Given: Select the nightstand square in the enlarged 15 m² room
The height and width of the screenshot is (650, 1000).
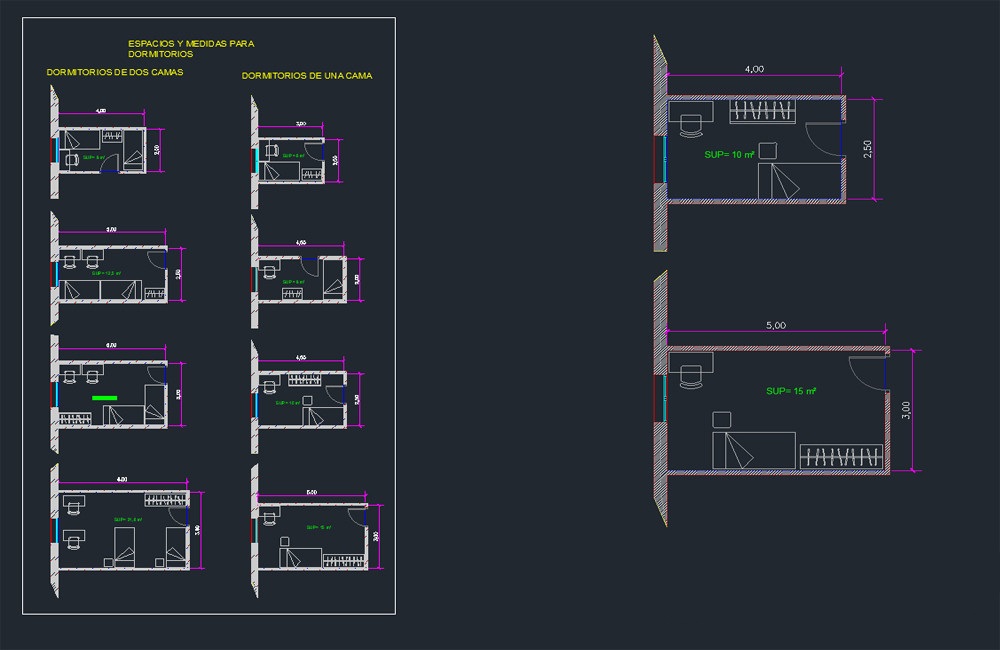Looking at the screenshot, I should point(721,420).
